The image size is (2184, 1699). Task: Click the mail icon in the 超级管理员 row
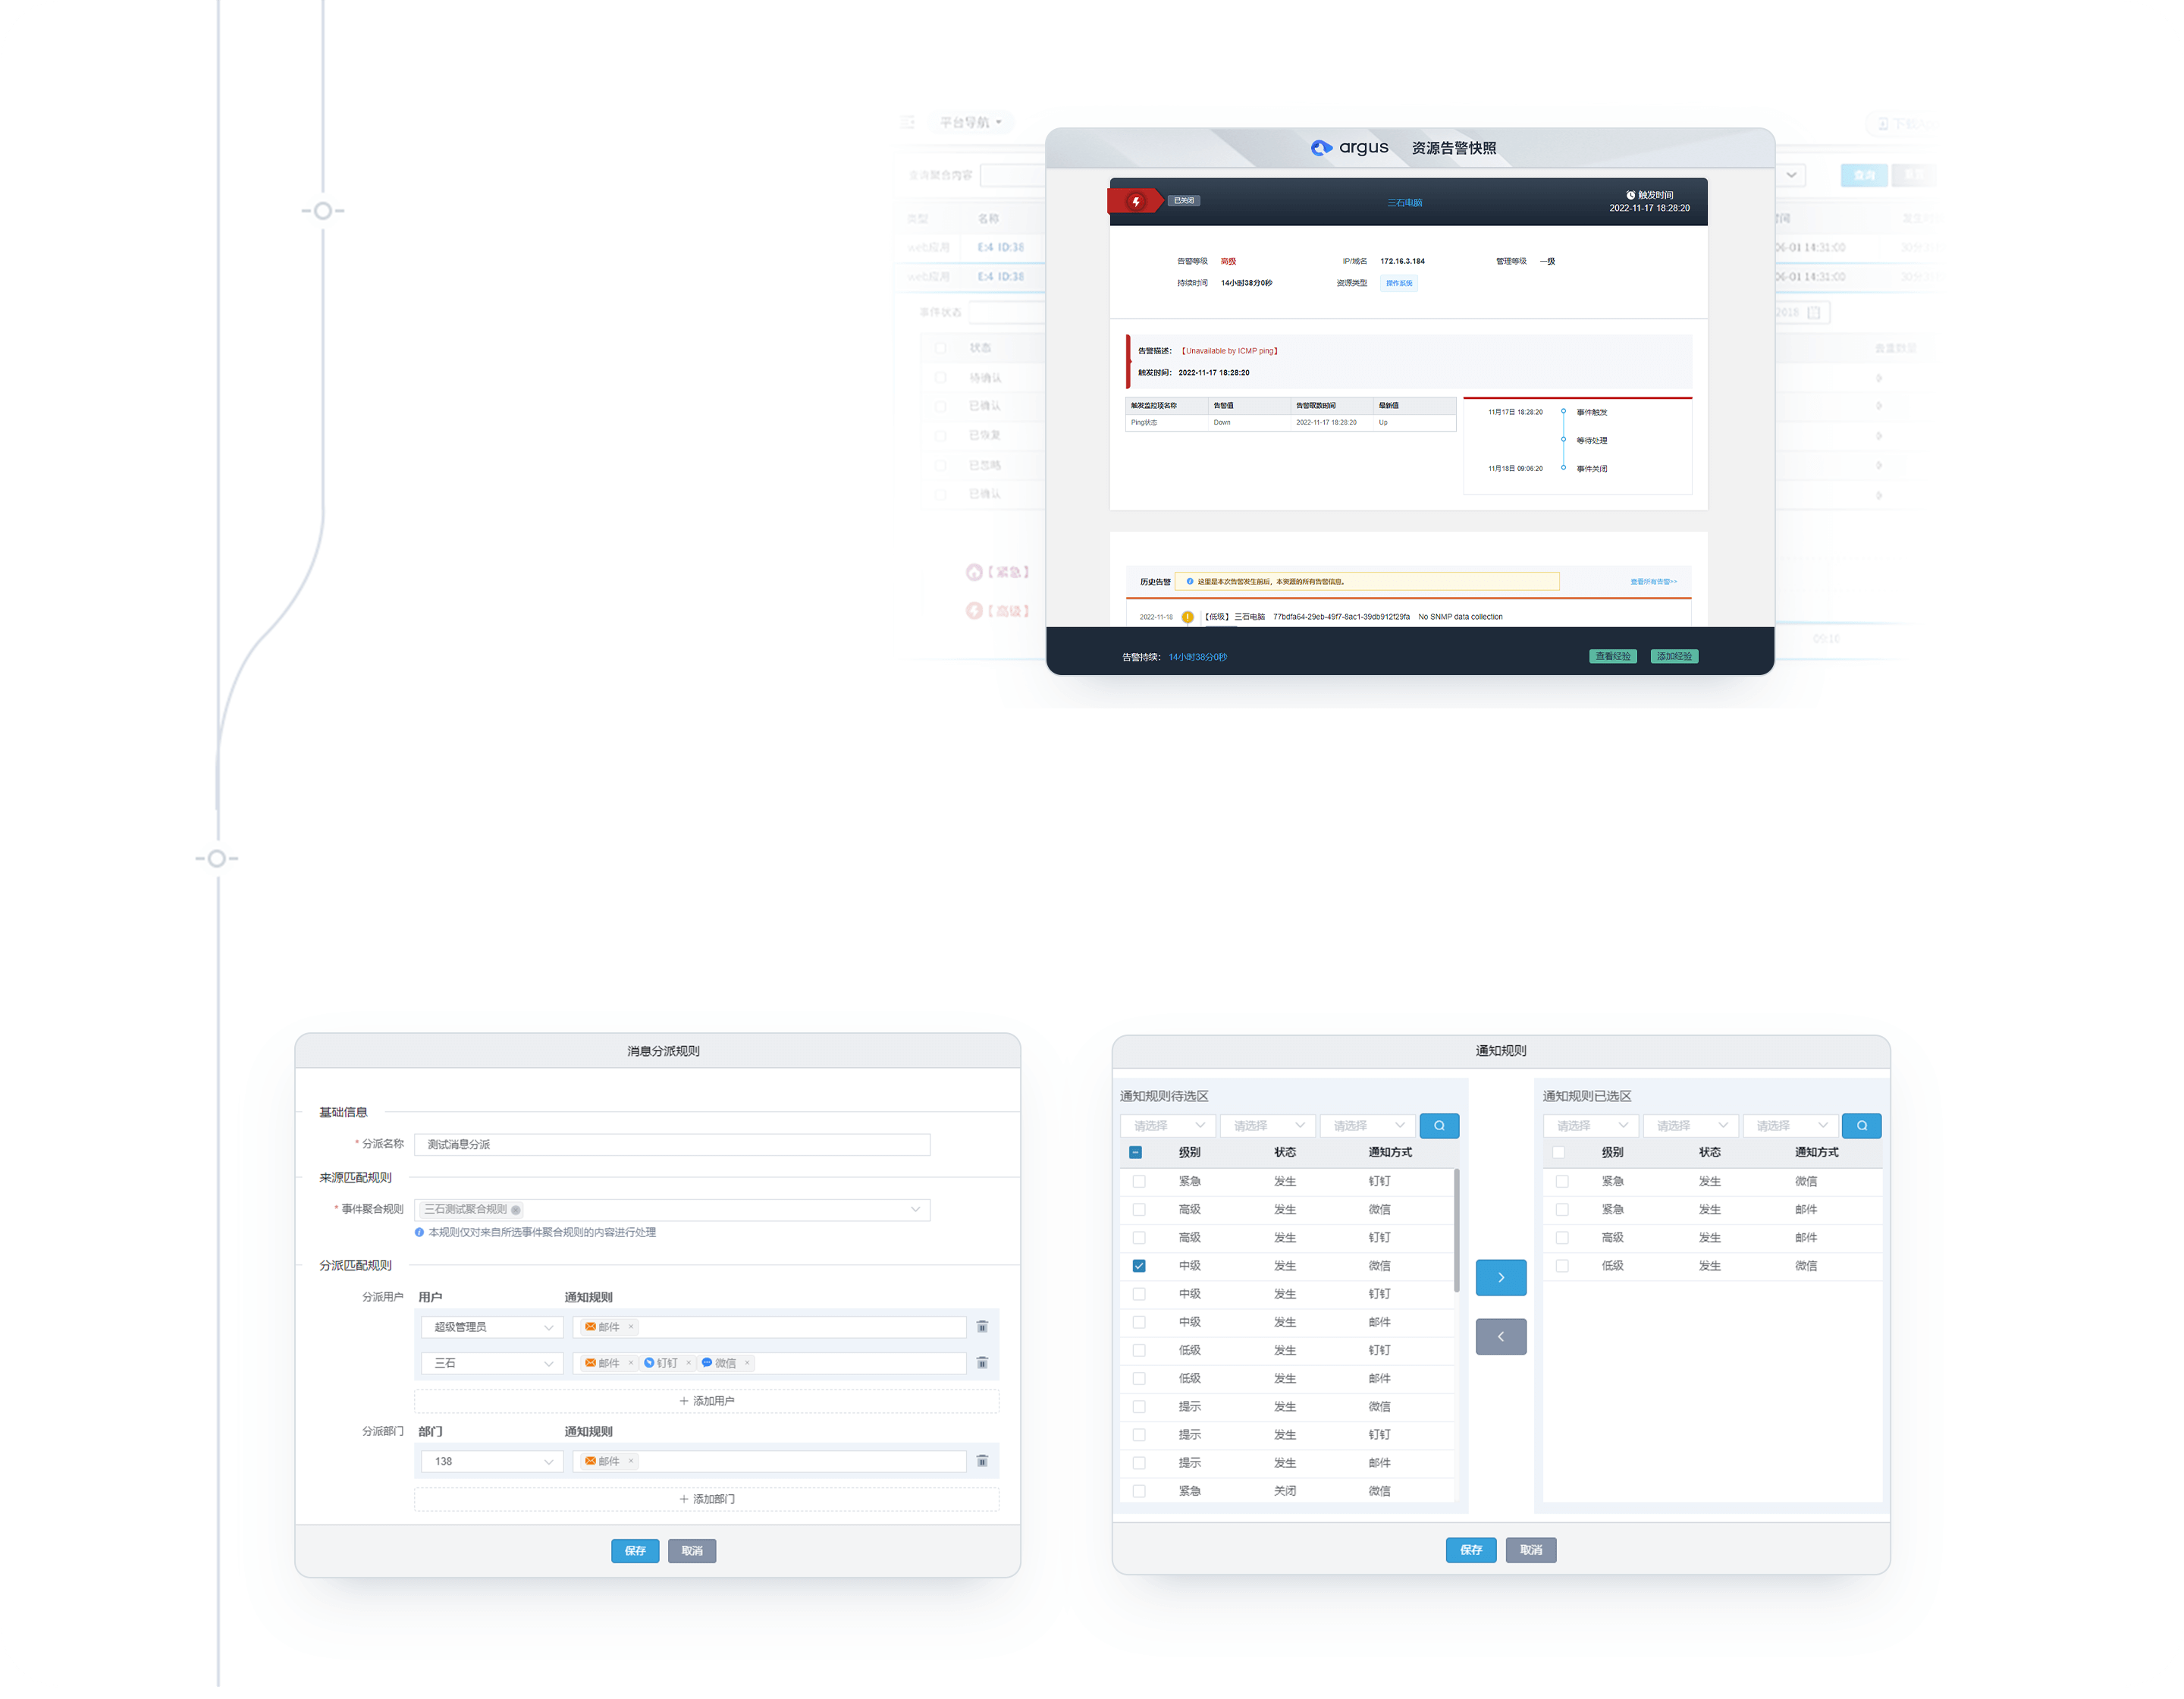point(591,1327)
